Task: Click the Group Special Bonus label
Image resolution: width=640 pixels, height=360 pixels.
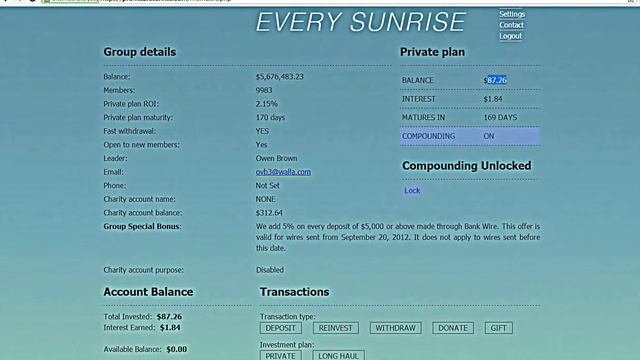Action: [142, 227]
